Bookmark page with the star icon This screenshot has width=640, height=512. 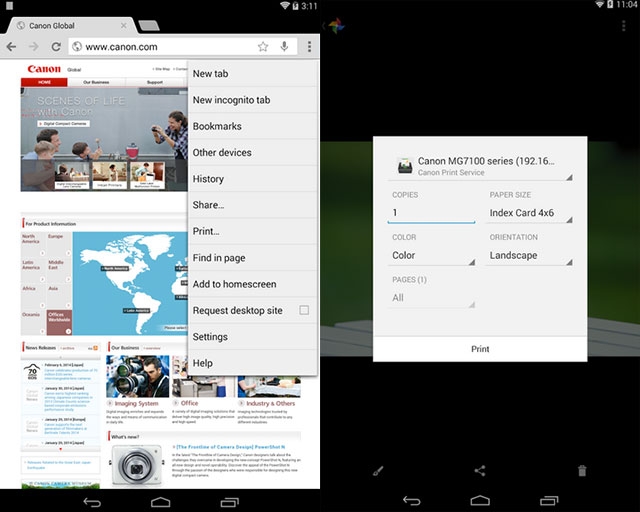point(263,47)
